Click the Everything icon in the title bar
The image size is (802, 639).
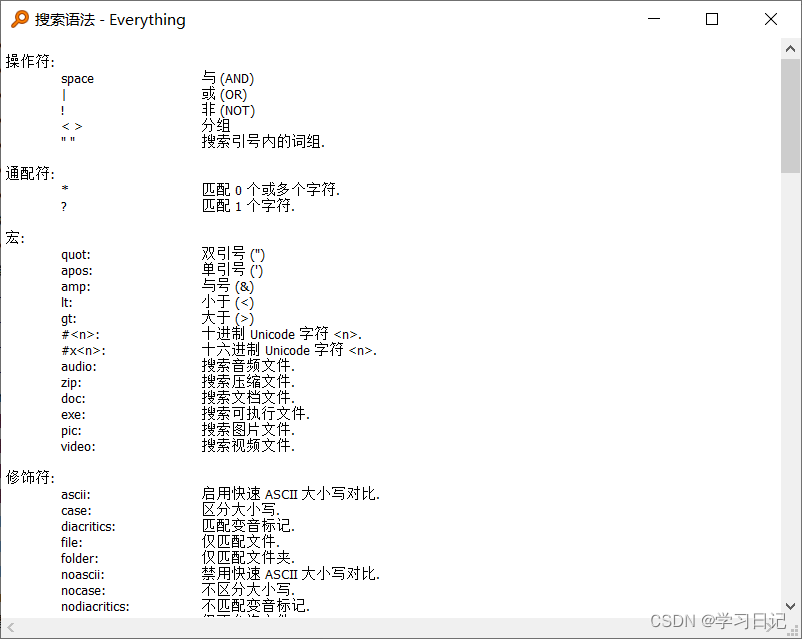tap(18, 19)
